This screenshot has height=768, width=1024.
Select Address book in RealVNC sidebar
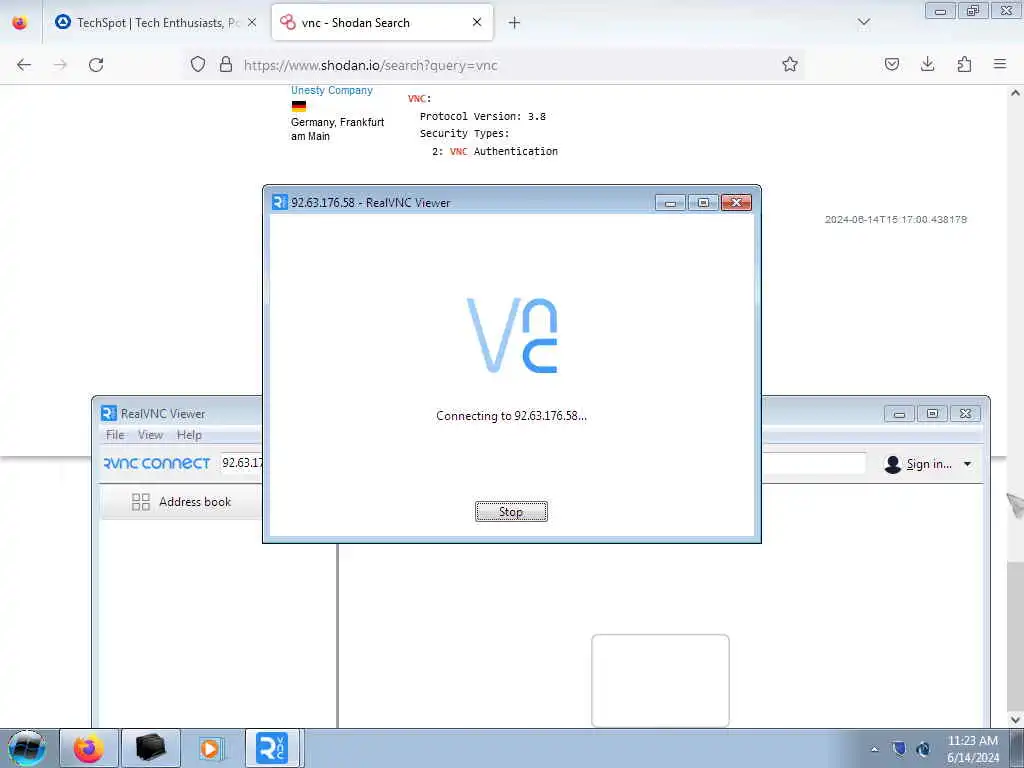(182, 502)
